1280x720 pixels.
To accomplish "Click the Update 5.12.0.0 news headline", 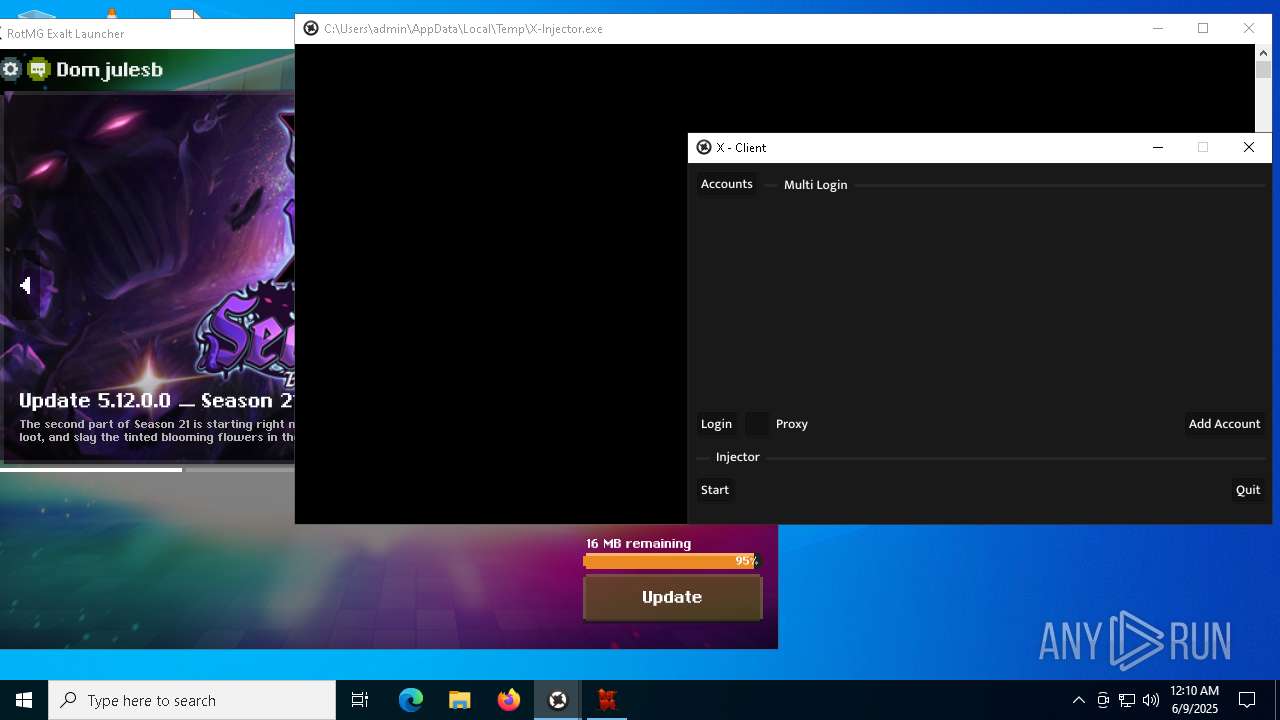I will pos(156,401).
